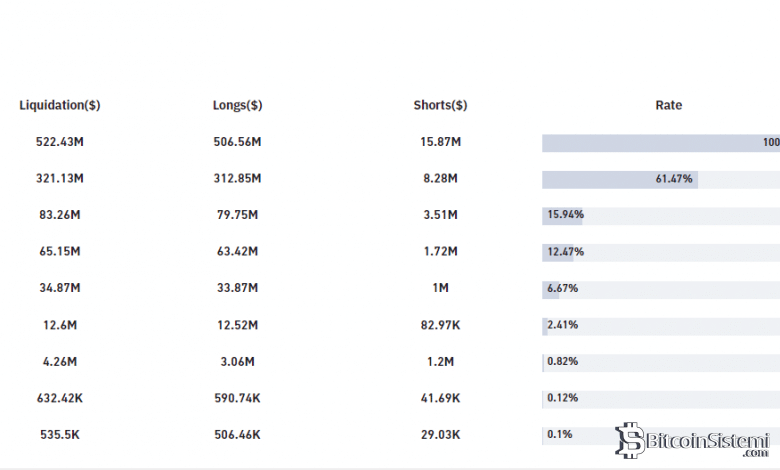
Task: Click the 590.74K longs value
Action: [237, 398]
